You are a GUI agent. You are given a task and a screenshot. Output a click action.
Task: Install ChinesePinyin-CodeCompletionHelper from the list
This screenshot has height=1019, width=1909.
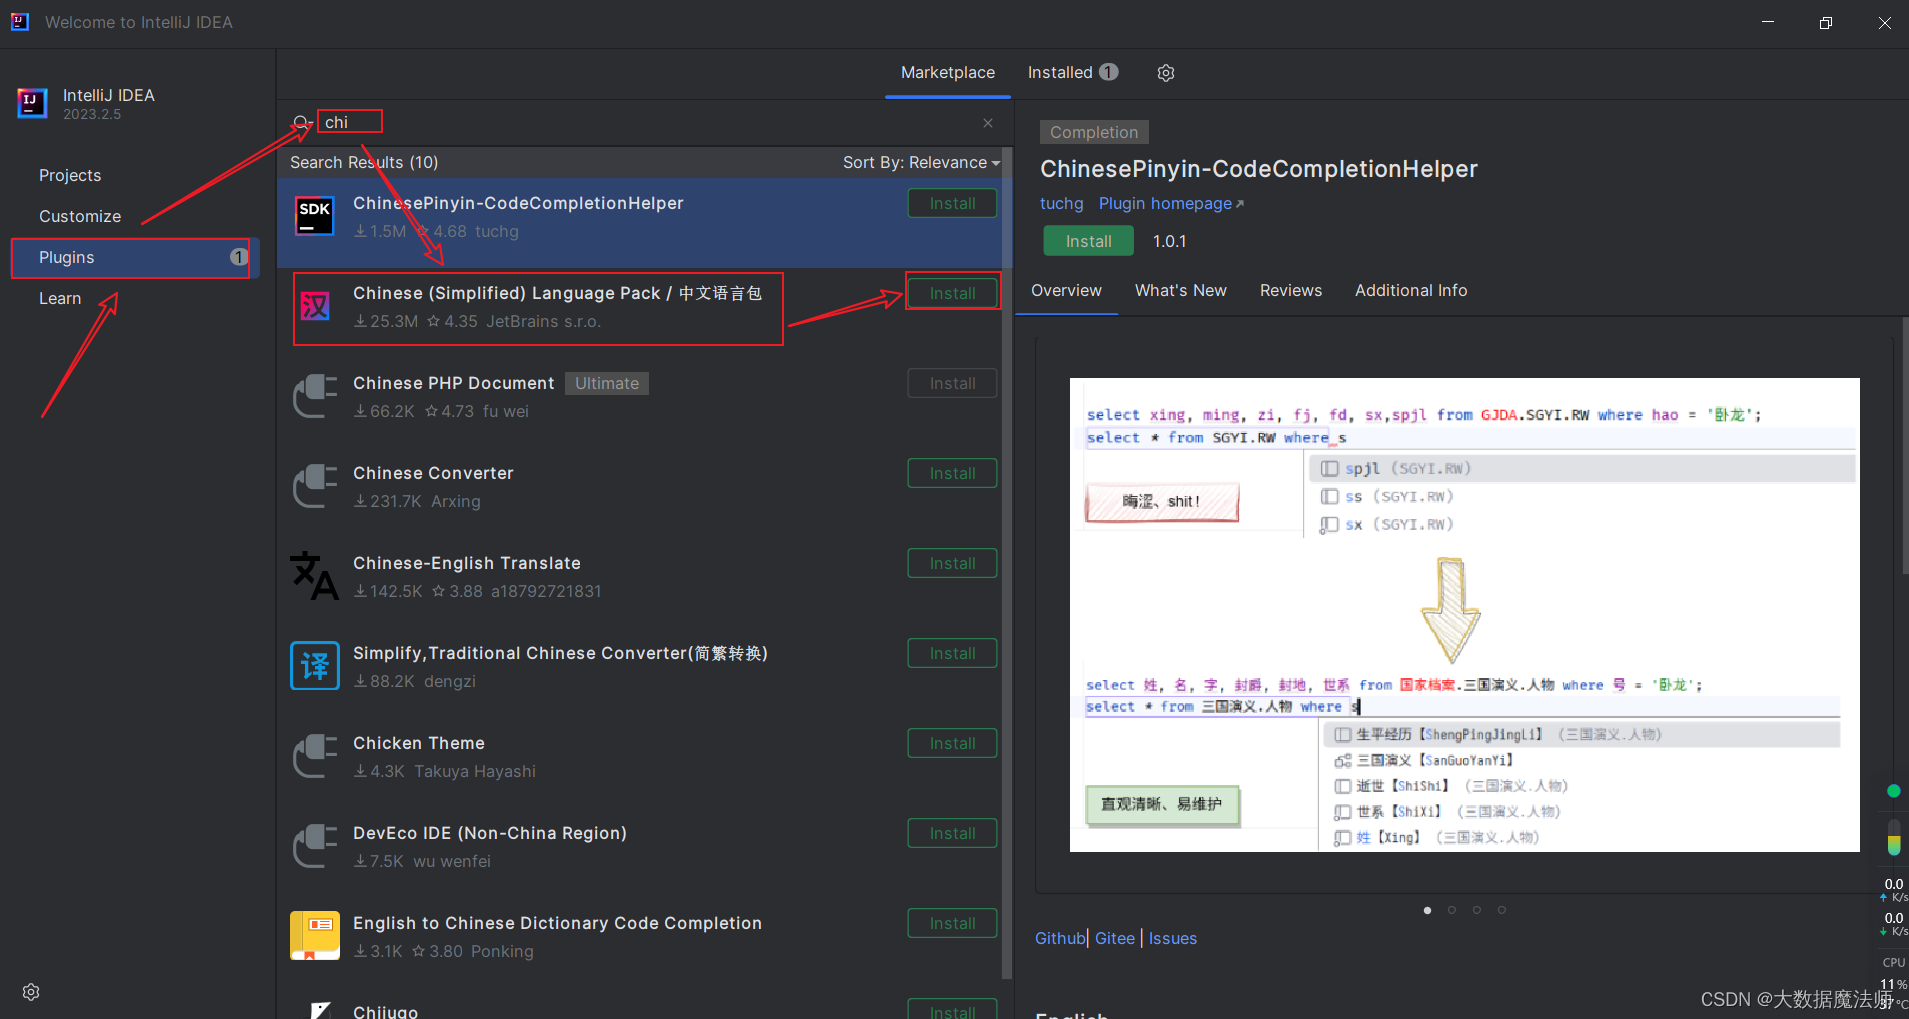click(x=952, y=203)
